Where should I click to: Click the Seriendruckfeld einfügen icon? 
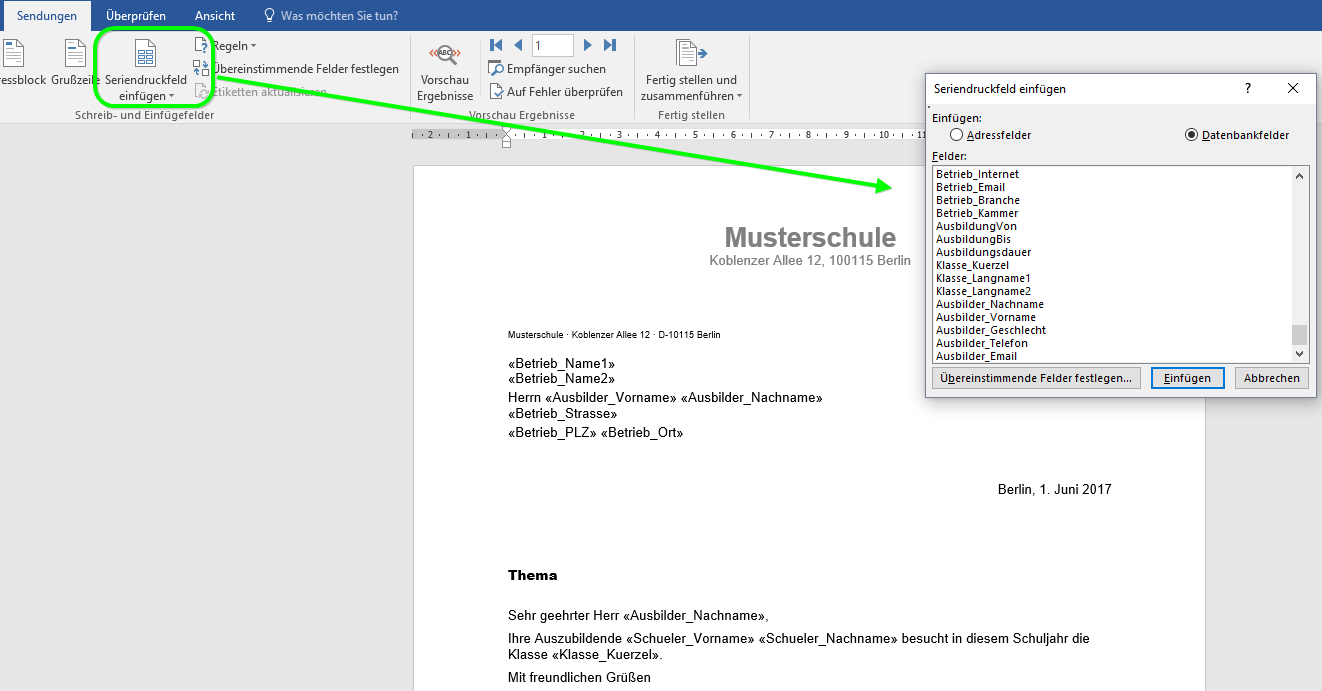coord(146,55)
